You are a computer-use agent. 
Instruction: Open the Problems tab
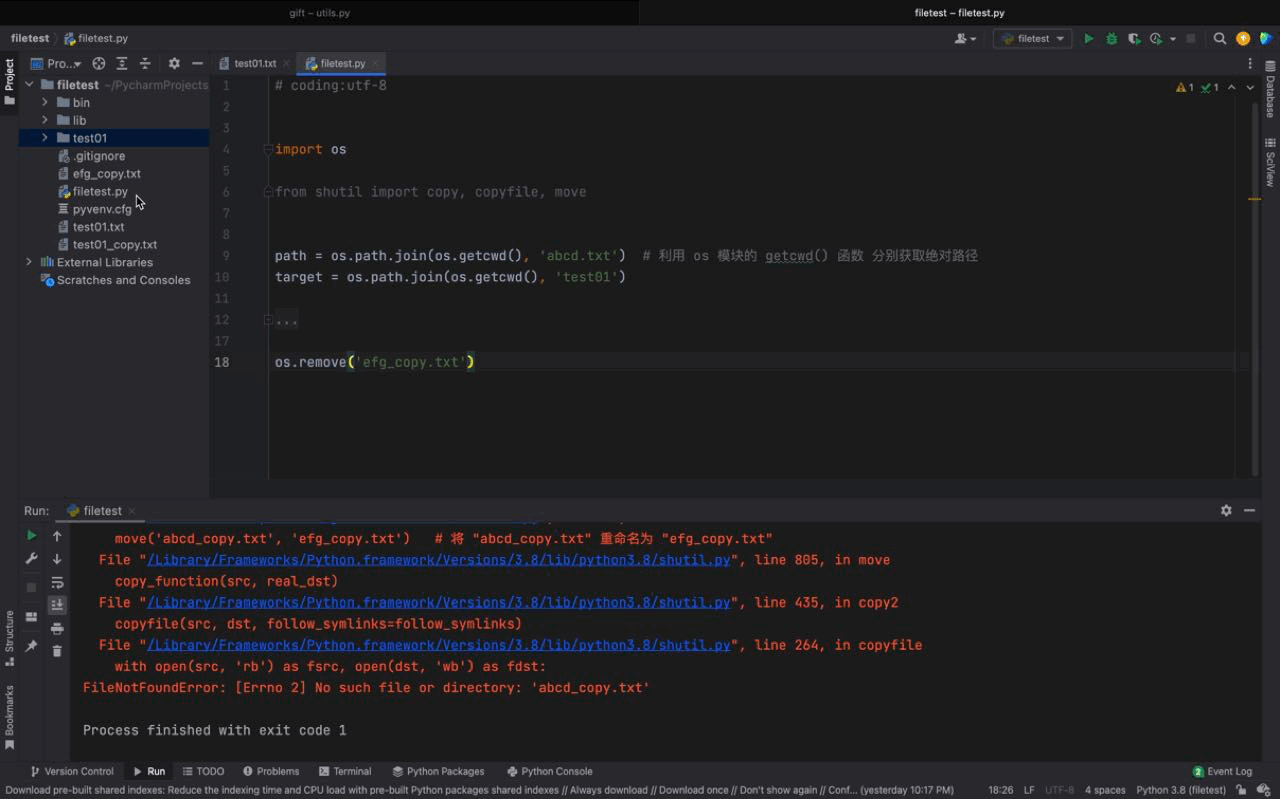click(x=270, y=771)
